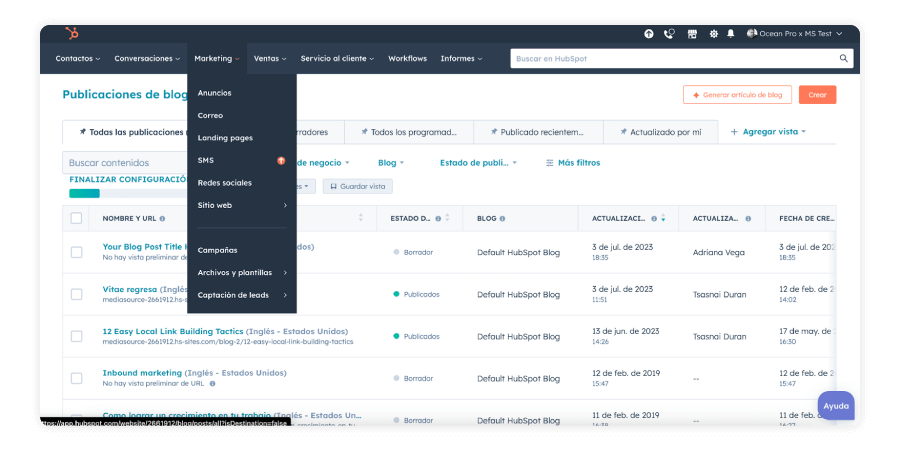
Task: Expand the Ventas menu
Action: coord(270,59)
